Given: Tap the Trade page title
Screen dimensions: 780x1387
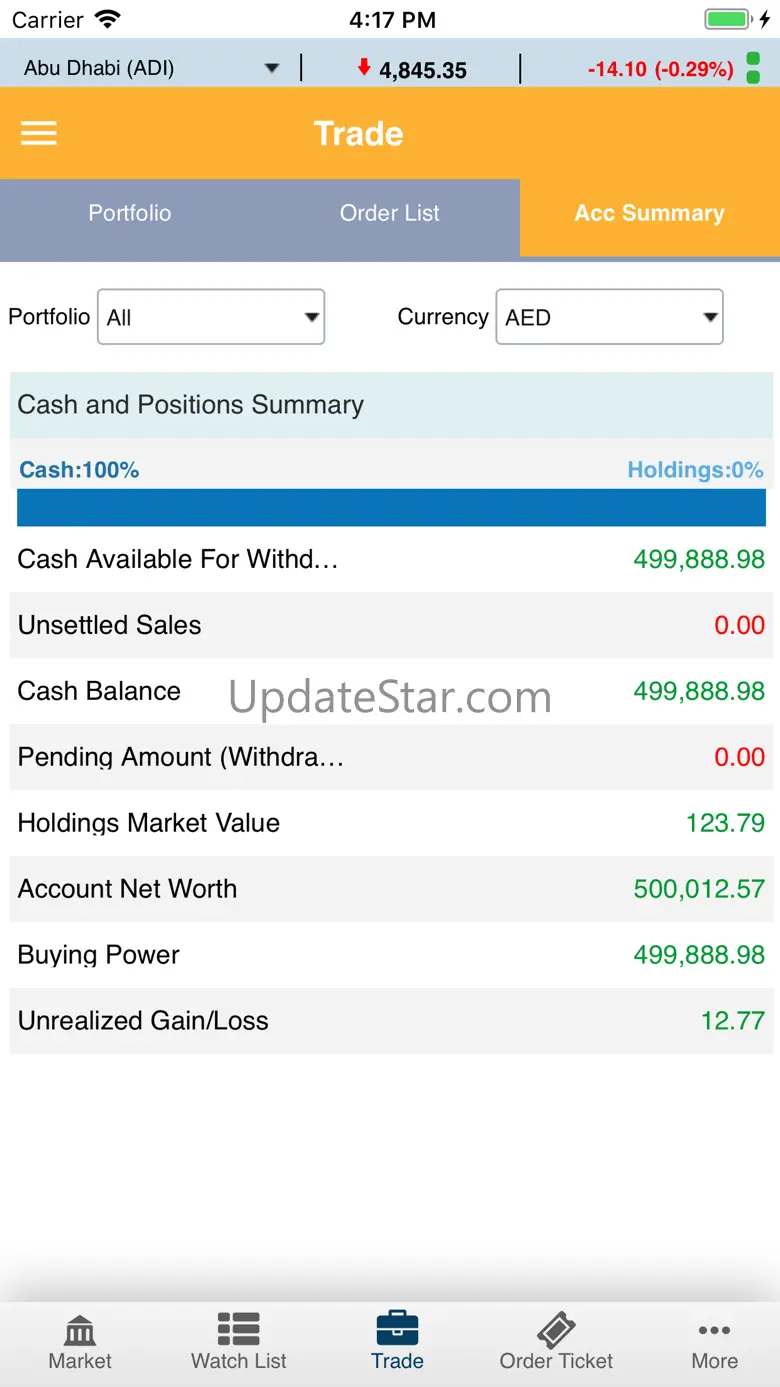Looking at the screenshot, I should click(x=358, y=133).
